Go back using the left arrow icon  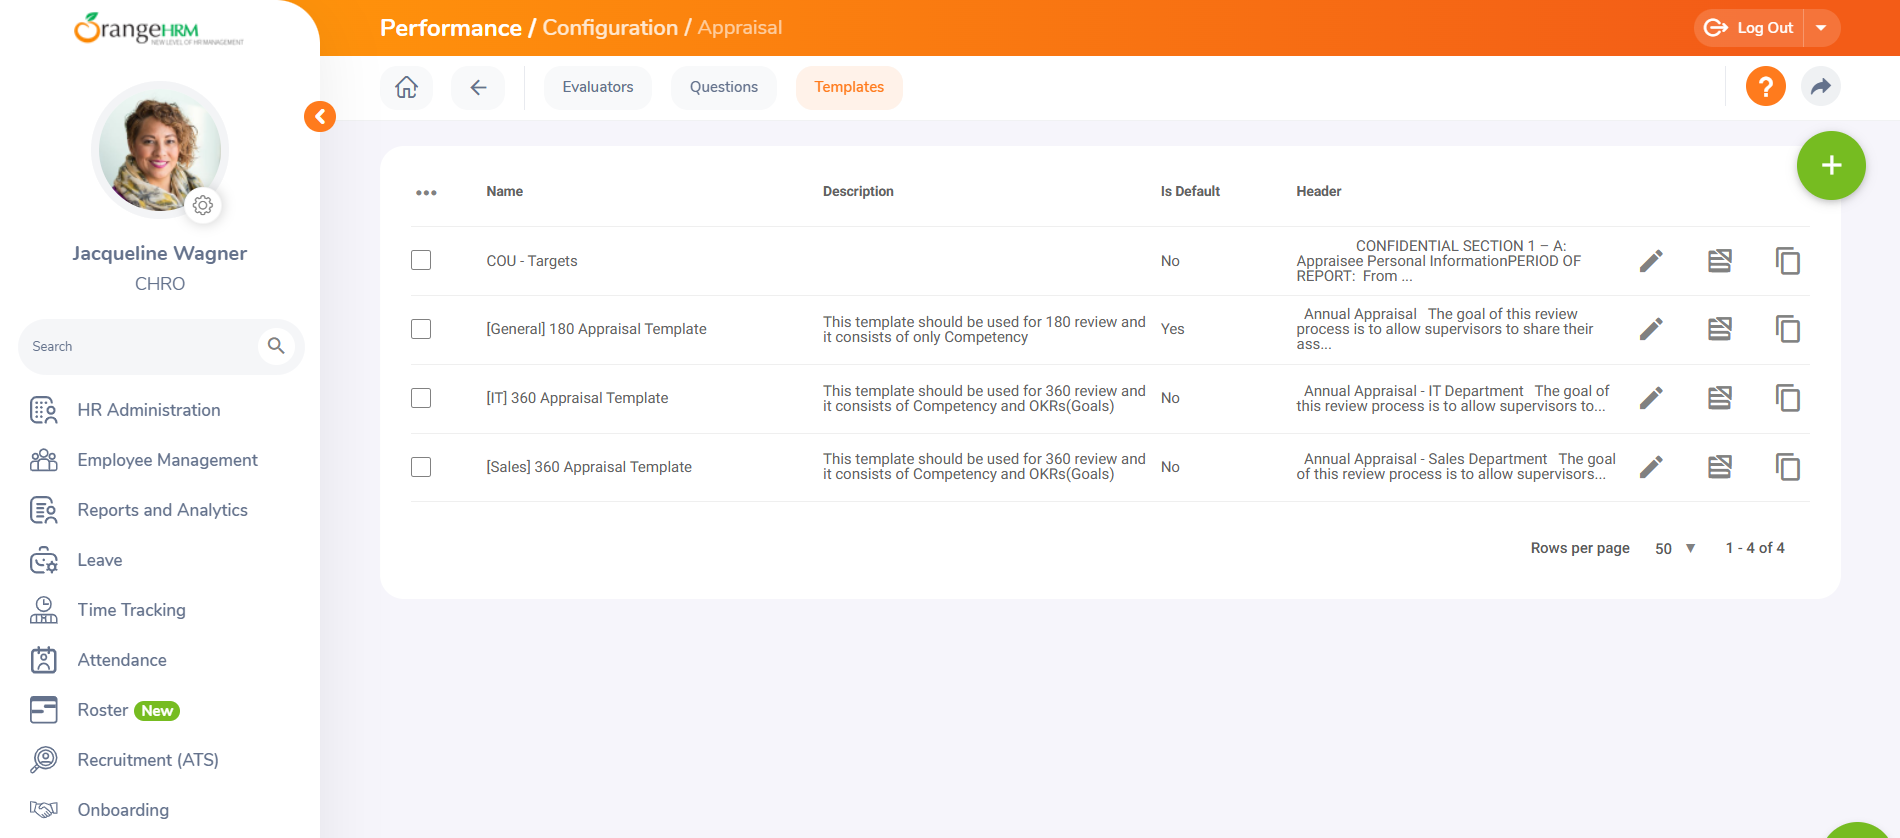click(478, 87)
